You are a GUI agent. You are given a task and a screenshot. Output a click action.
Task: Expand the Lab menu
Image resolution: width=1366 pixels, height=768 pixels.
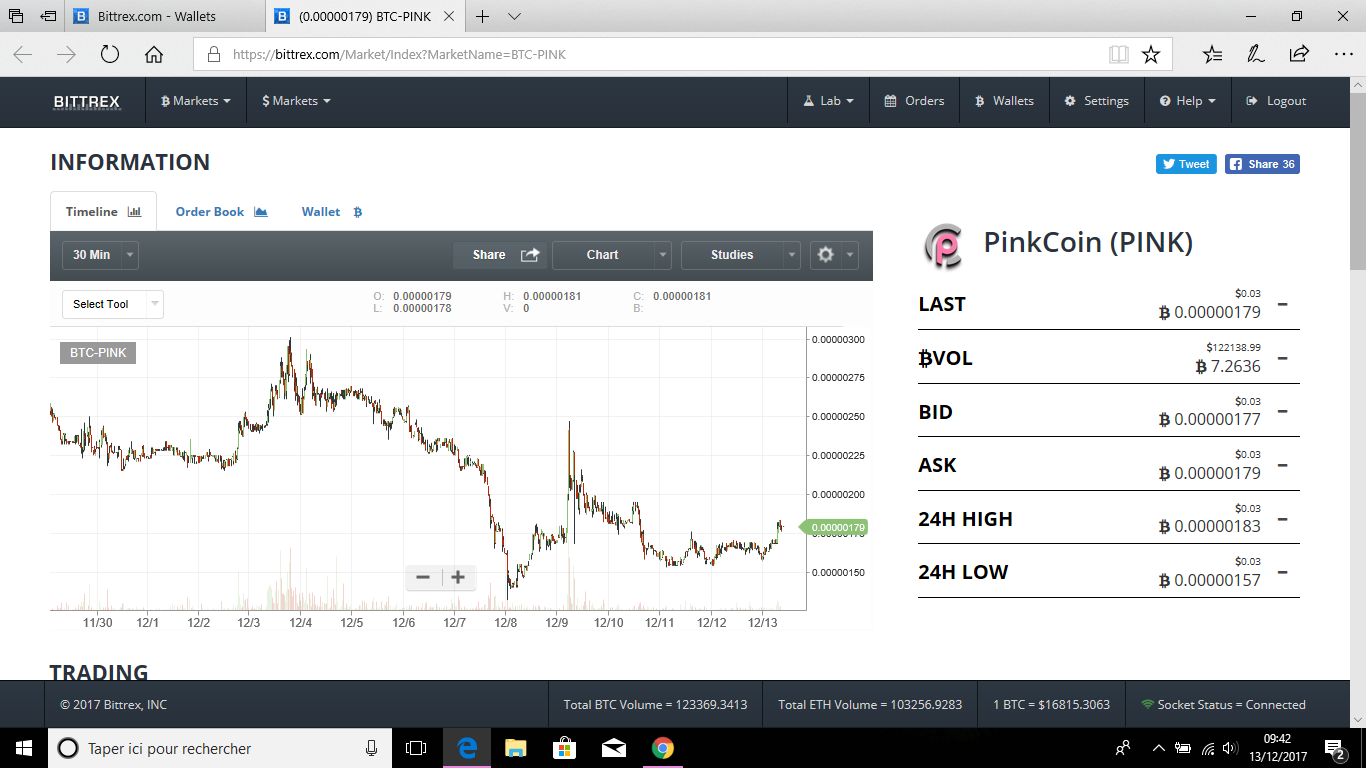828,101
